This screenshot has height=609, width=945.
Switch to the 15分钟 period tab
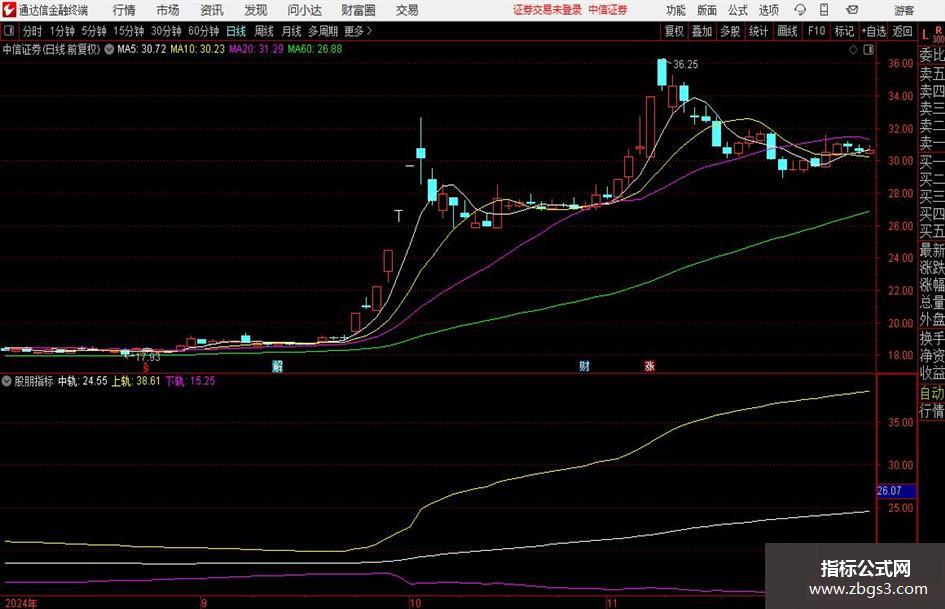click(128, 31)
